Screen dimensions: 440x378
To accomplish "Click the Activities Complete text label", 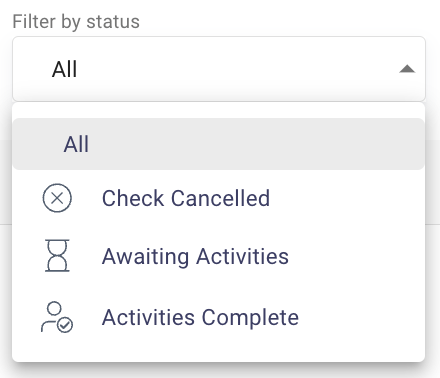I will tap(200, 317).
